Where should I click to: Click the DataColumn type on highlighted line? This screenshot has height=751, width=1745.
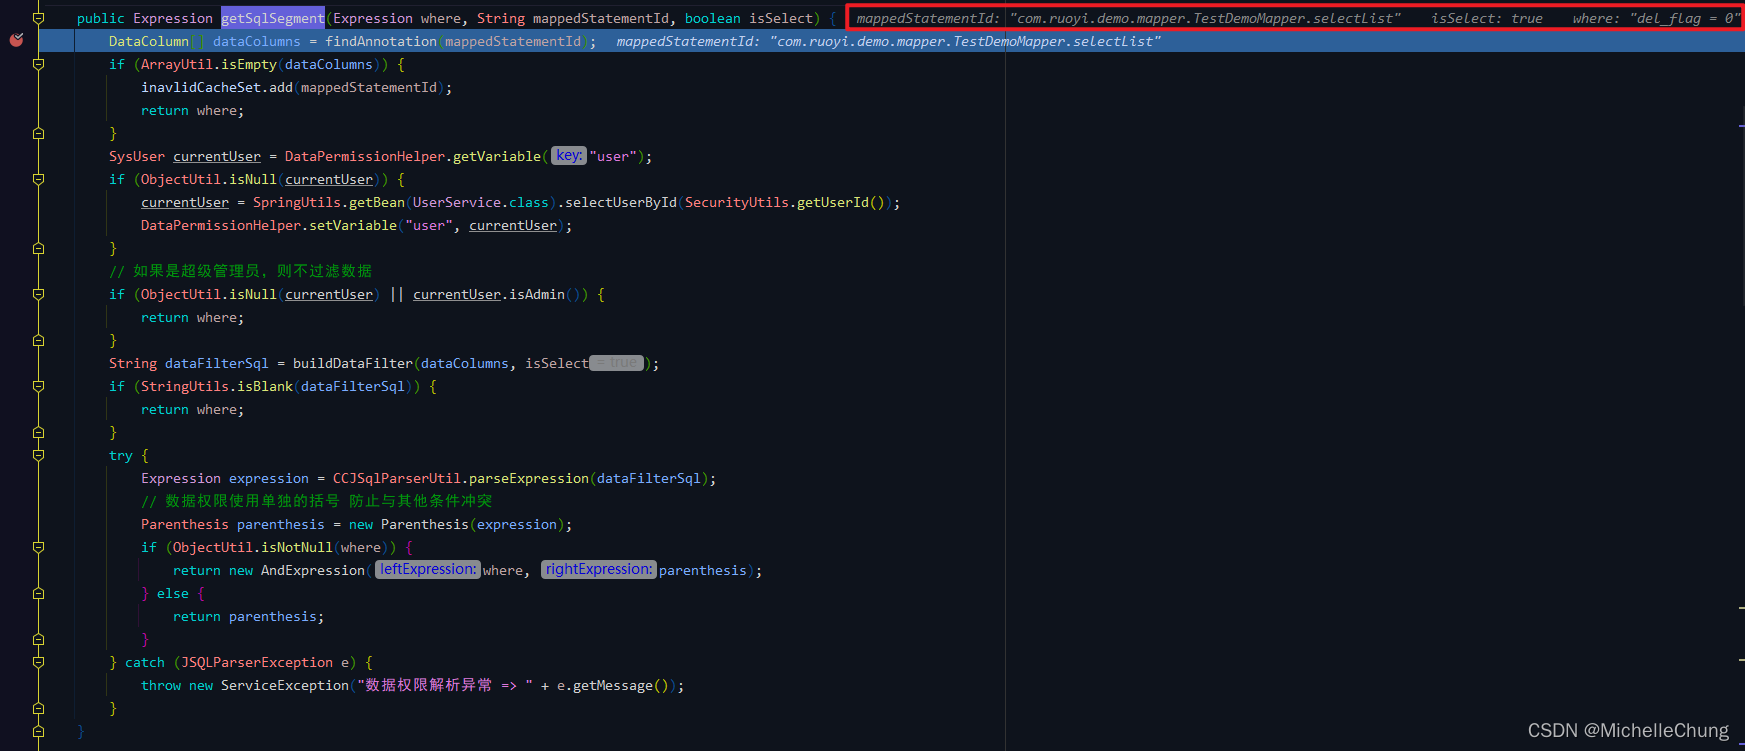[149, 41]
